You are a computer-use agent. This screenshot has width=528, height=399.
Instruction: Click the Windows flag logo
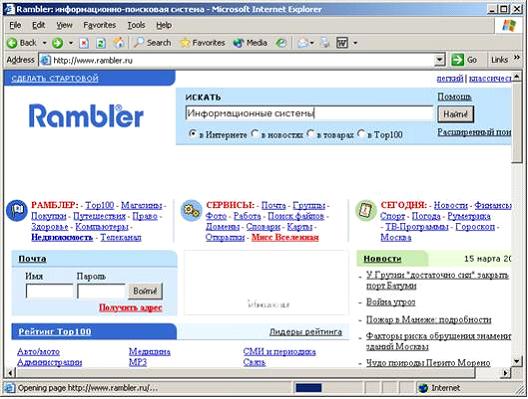509,25
